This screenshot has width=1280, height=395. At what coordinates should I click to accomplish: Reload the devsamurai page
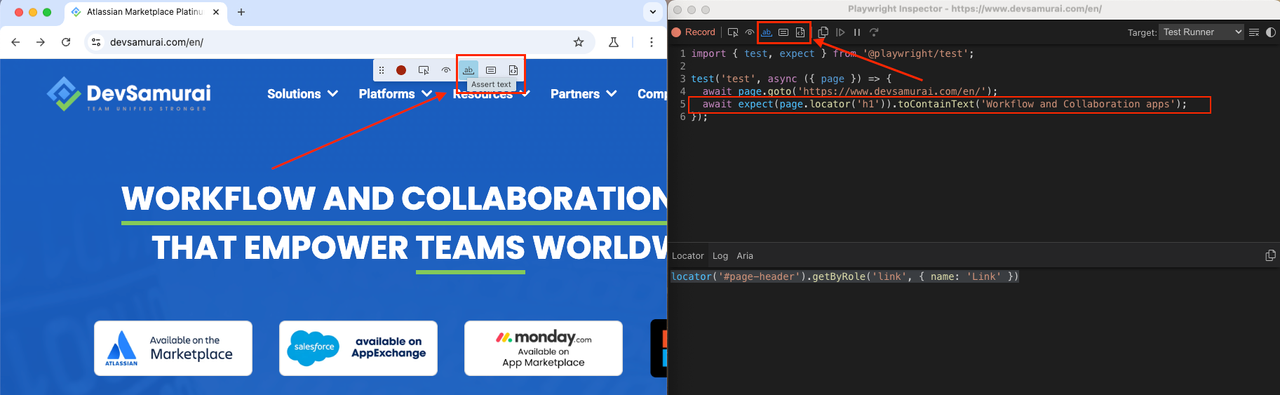click(x=66, y=42)
